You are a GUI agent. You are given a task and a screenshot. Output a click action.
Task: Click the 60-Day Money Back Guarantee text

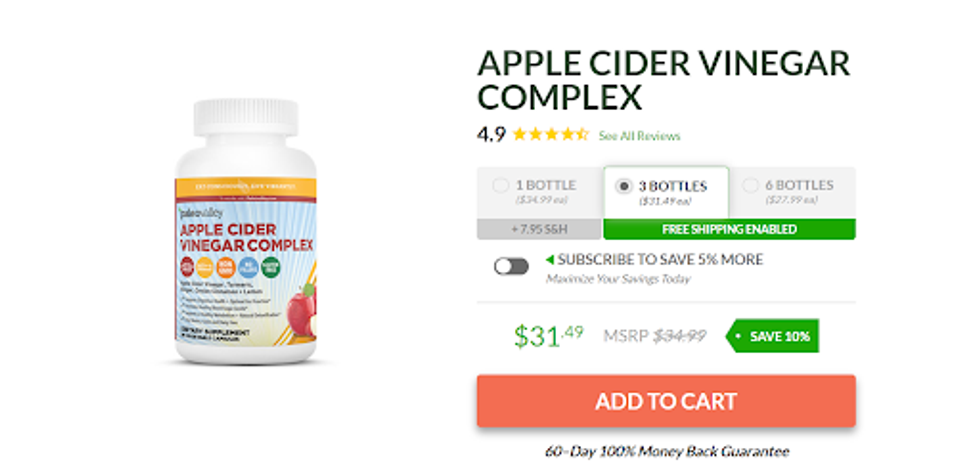[x=667, y=451]
